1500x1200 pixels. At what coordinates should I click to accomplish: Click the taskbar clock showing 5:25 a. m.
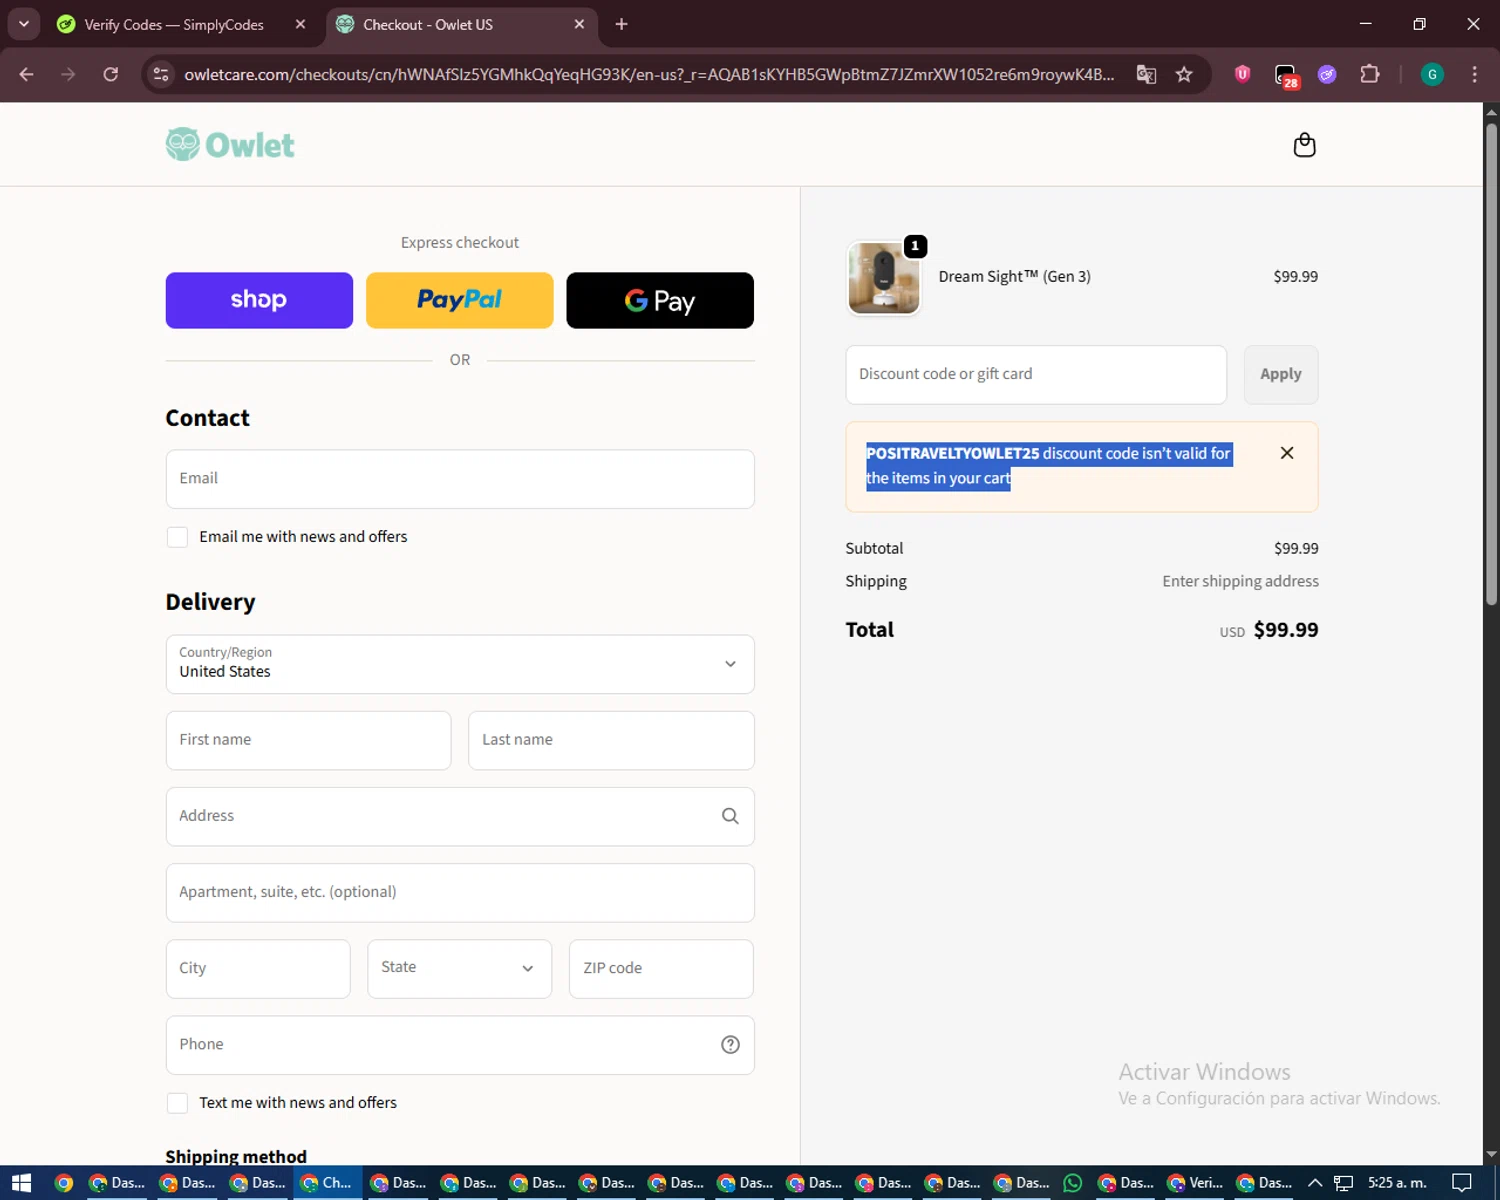tap(1397, 1183)
